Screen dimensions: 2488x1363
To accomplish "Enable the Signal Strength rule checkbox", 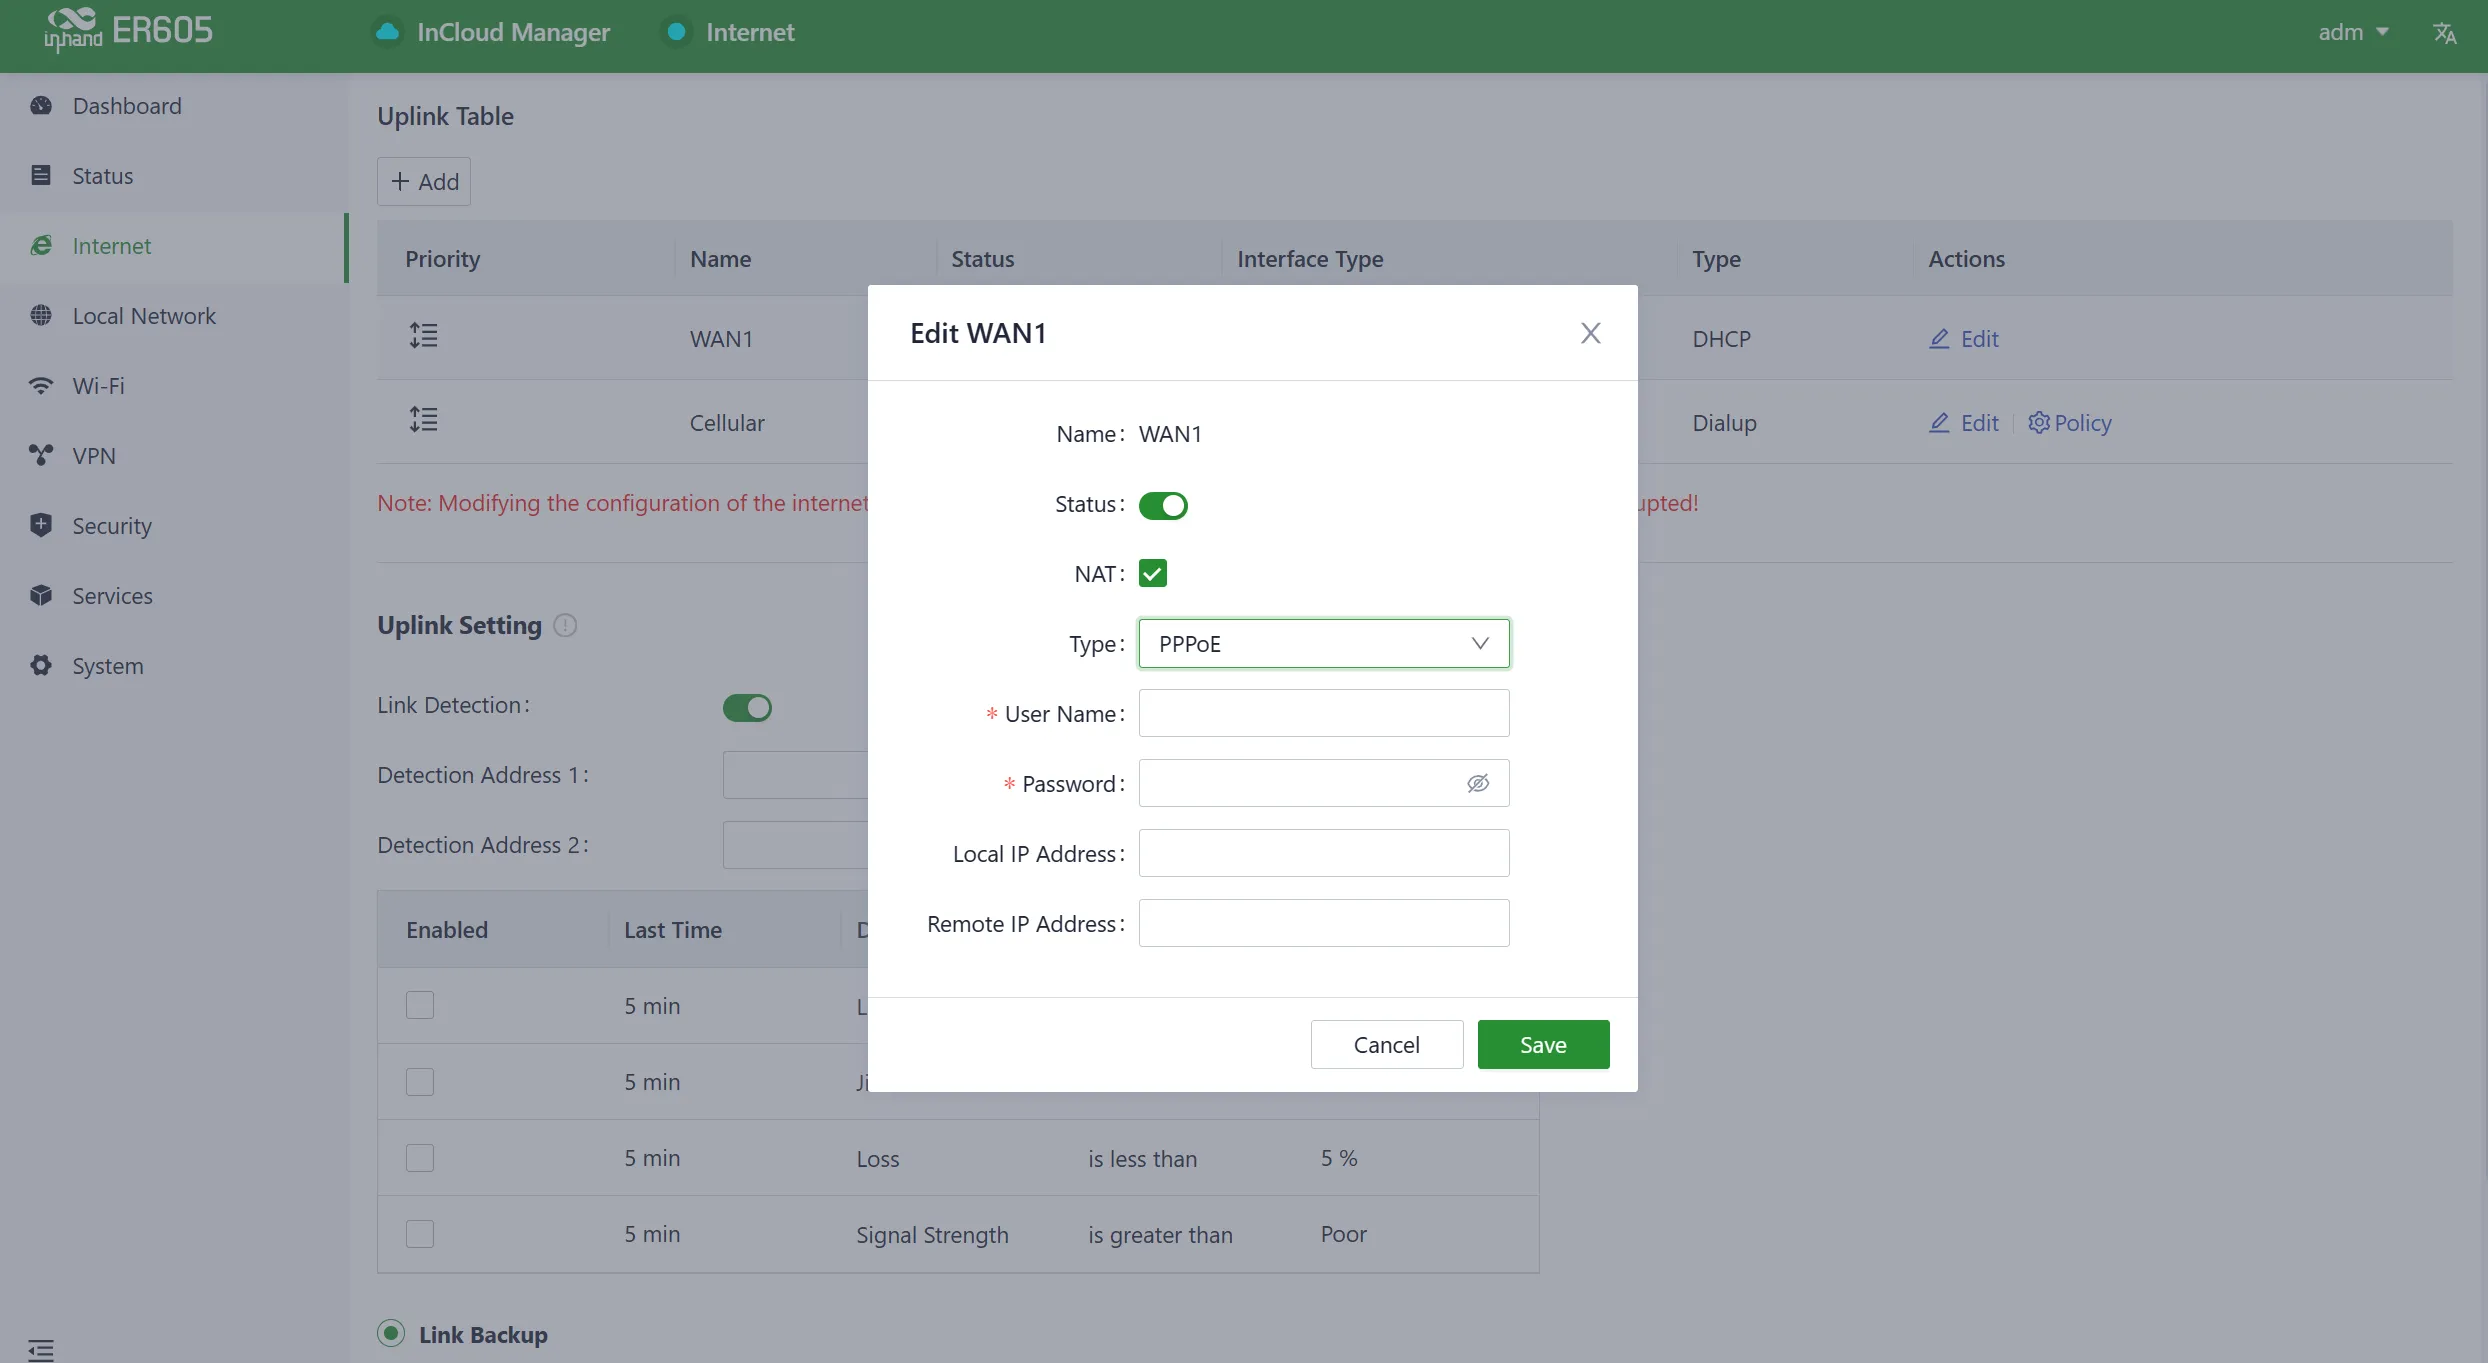I will [420, 1234].
